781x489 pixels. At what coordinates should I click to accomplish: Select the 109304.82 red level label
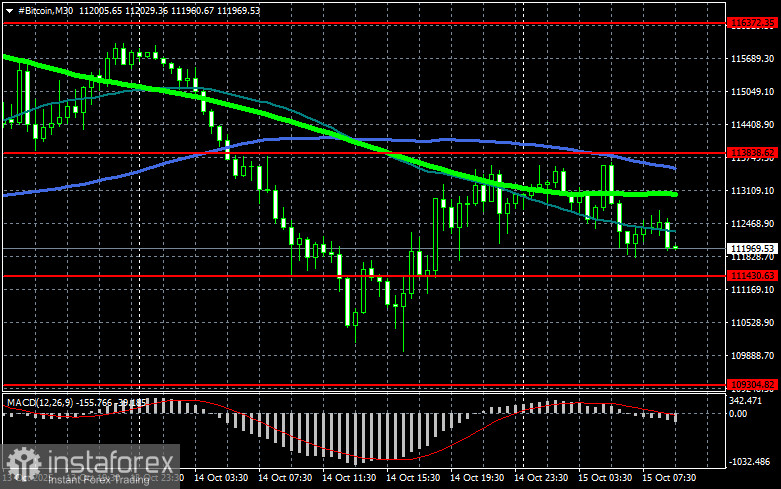[x=752, y=384]
